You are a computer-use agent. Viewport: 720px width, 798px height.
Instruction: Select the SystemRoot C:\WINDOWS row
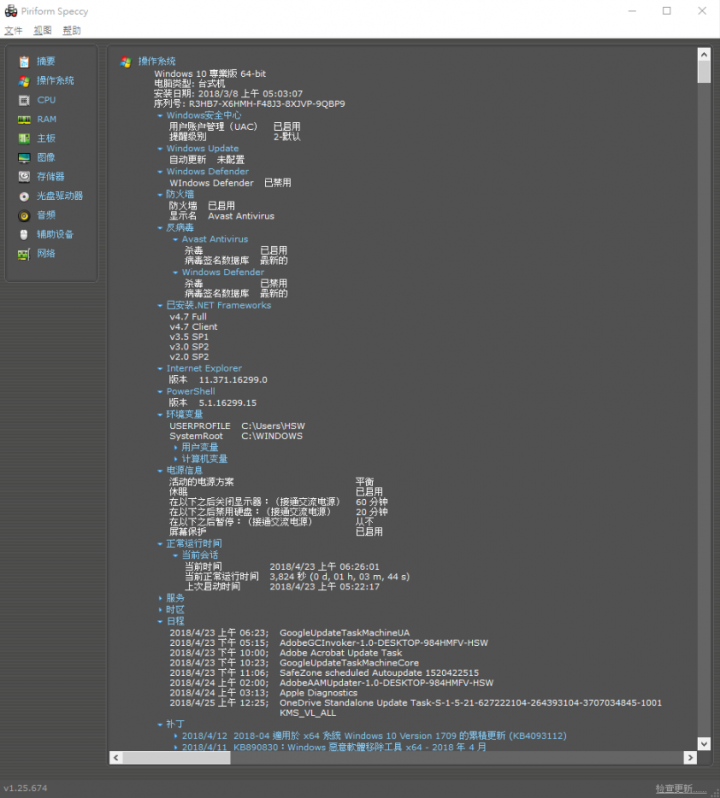pos(236,436)
